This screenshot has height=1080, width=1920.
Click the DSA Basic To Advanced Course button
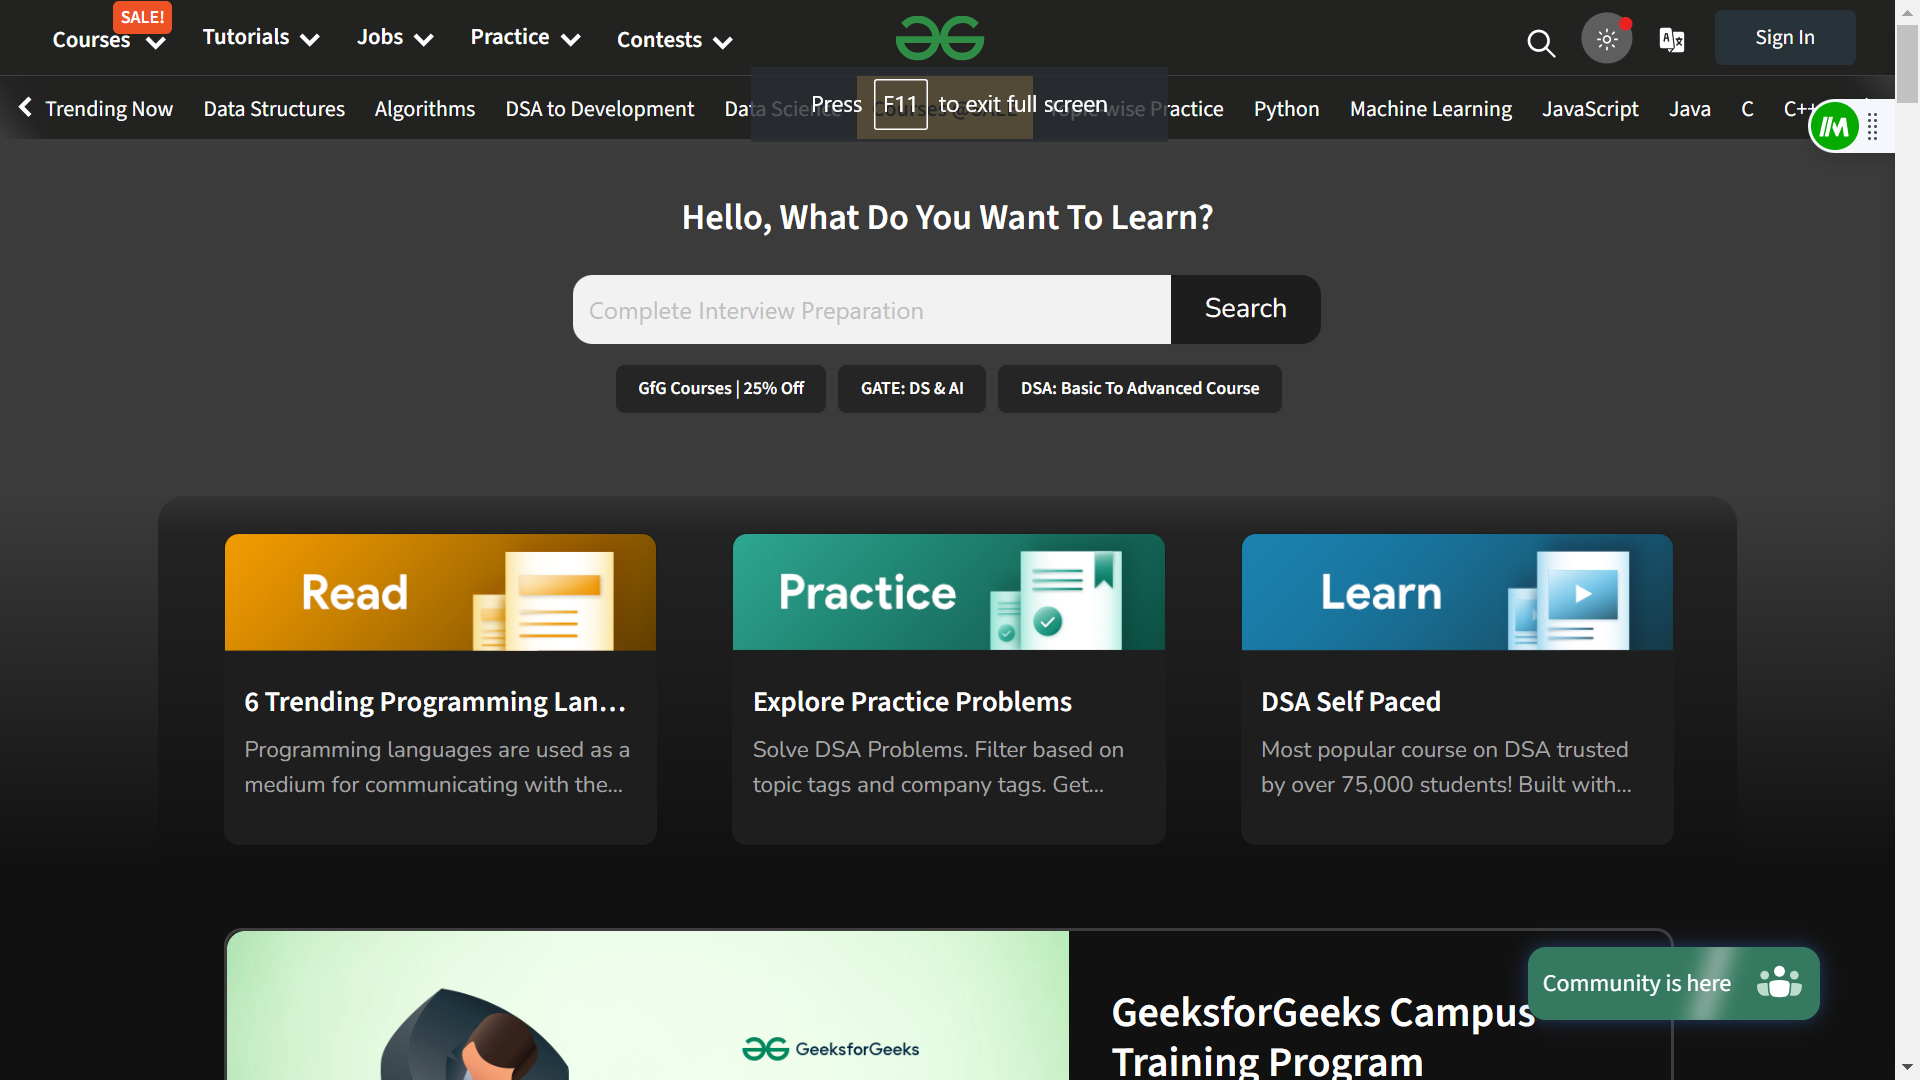click(x=1139, y=389)
